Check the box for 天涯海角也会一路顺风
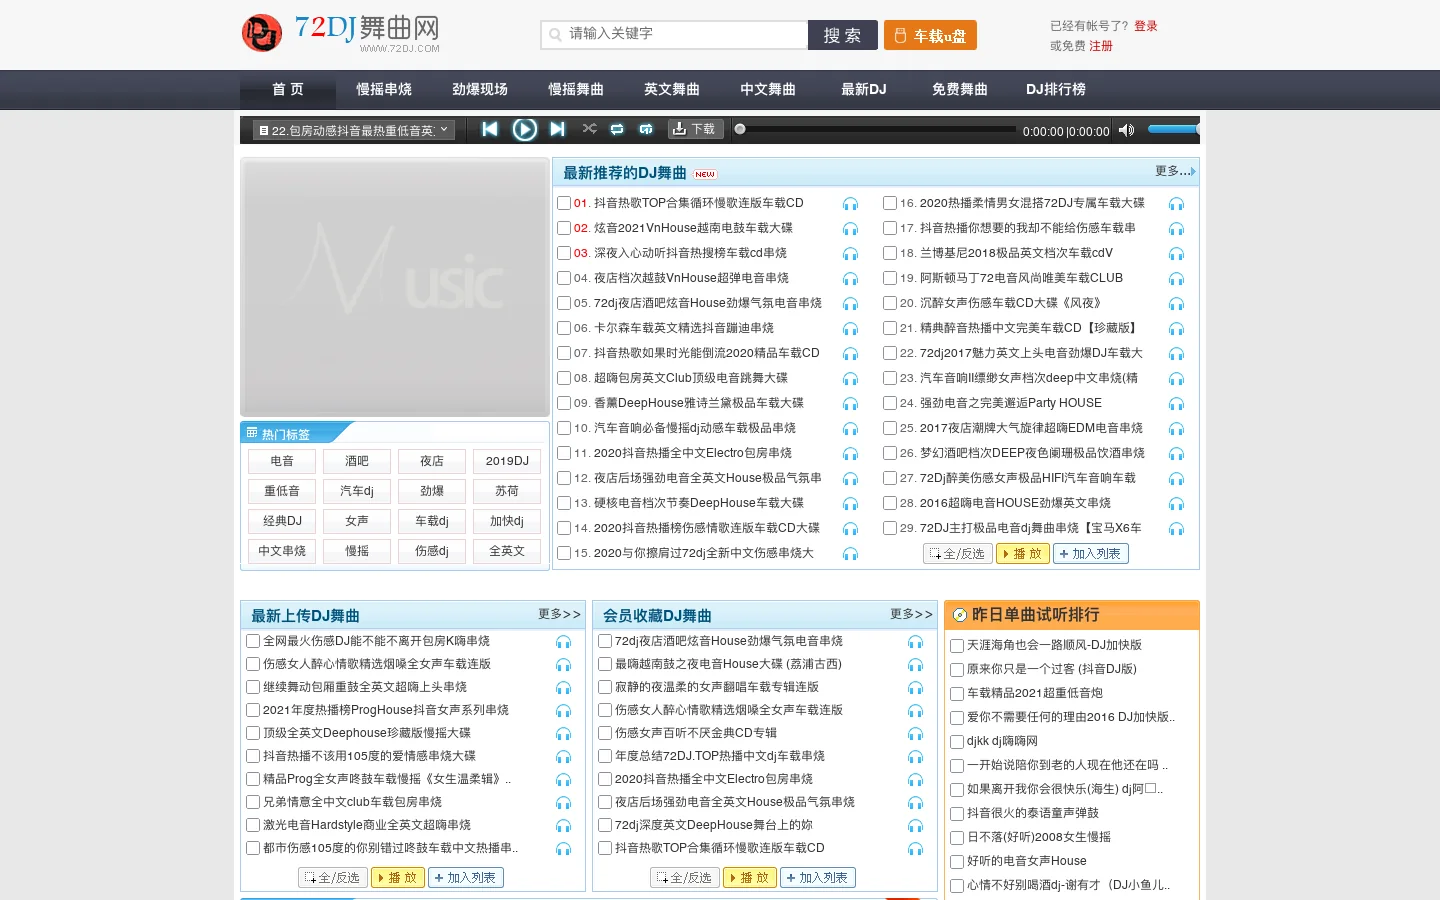This screenshot has height=900, width=1440. (957, 646)
